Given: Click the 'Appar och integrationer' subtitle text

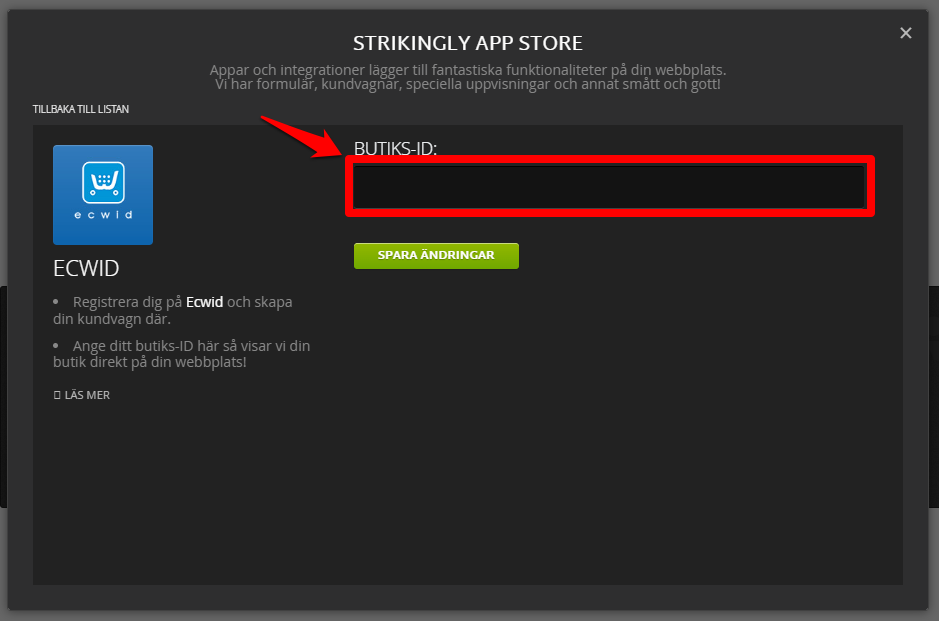Looking at the screenshot, I should pos(468,77).
